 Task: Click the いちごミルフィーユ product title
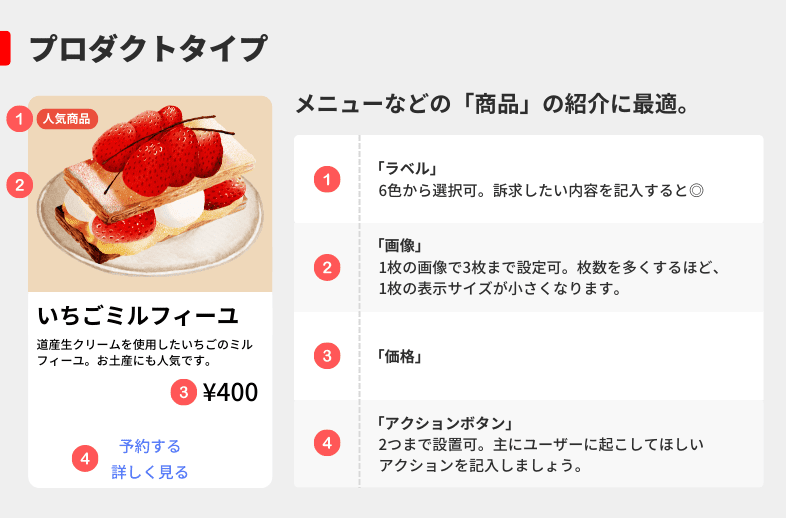point(138,315)
